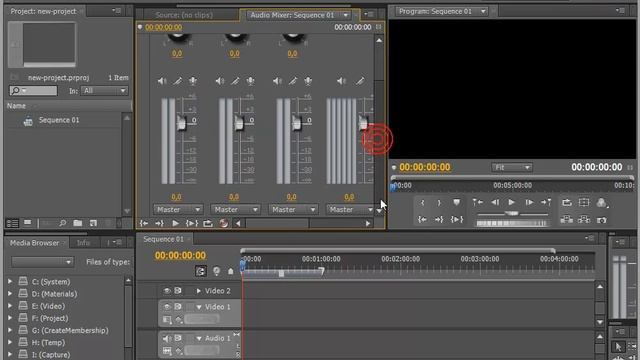Click first Audio Mixer channel volume fader
Image resolution: width=640 pixels, height=360 pixels.
click(x=181, y=122)
